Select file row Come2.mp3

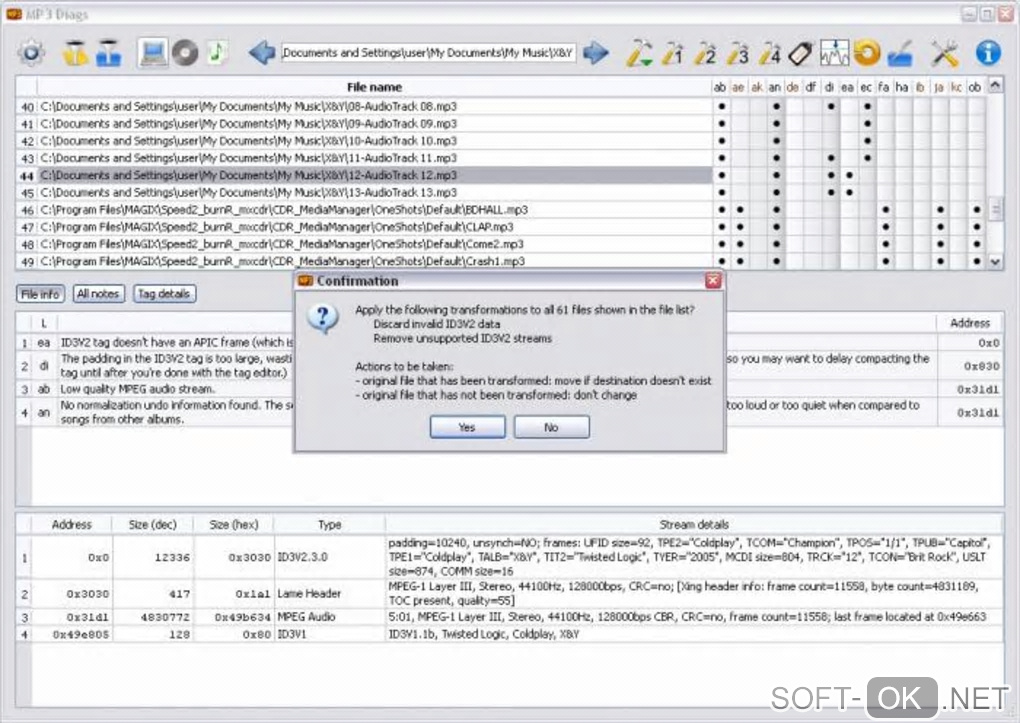(x=374, y=244)
